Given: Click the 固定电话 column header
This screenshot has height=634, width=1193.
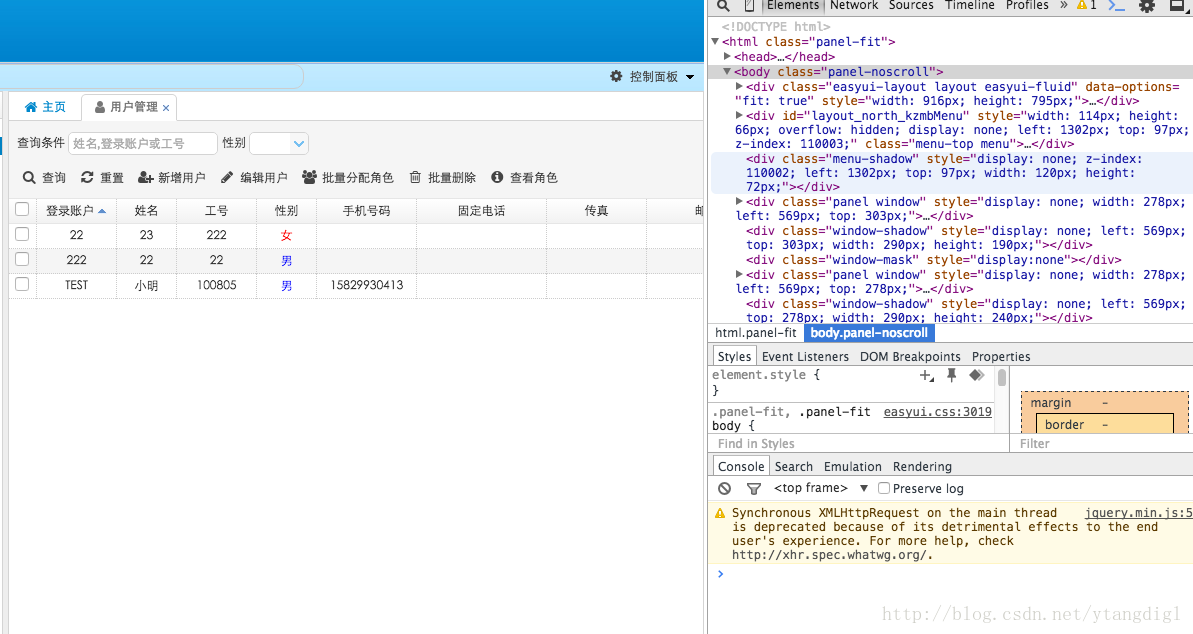Looking at the screenshot, I should [481, 211].
